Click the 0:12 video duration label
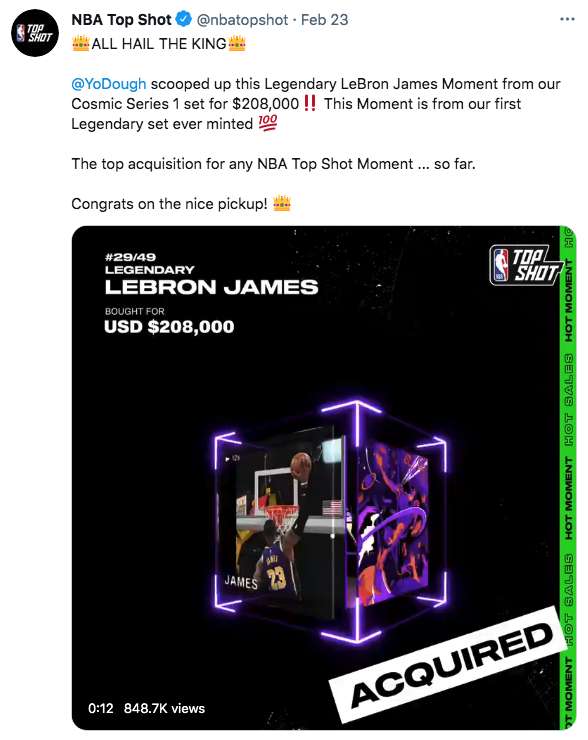Screen dimensions: 588x740 101,708
